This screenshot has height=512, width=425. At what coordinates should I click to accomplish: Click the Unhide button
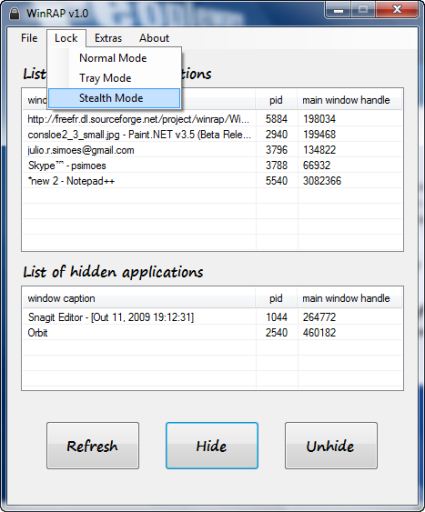tap(331, 446)
